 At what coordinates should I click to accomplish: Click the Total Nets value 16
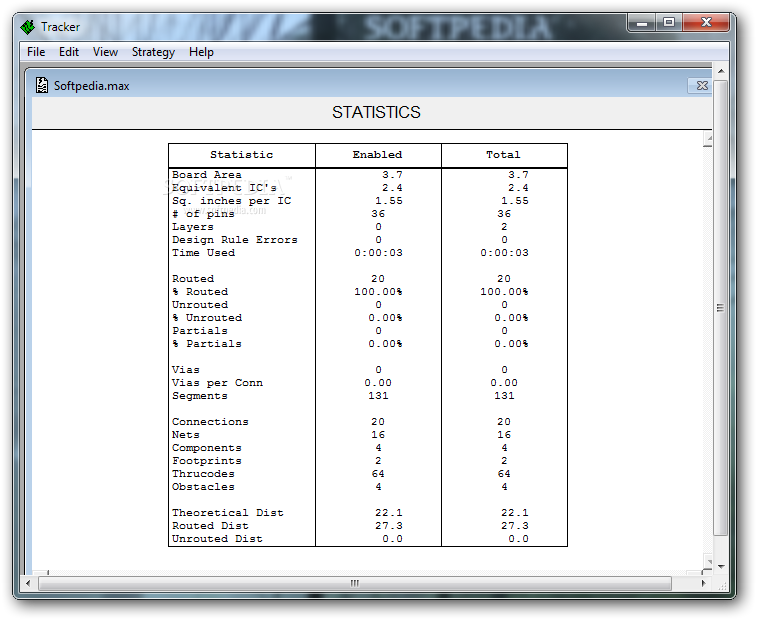tap(504, 436)
